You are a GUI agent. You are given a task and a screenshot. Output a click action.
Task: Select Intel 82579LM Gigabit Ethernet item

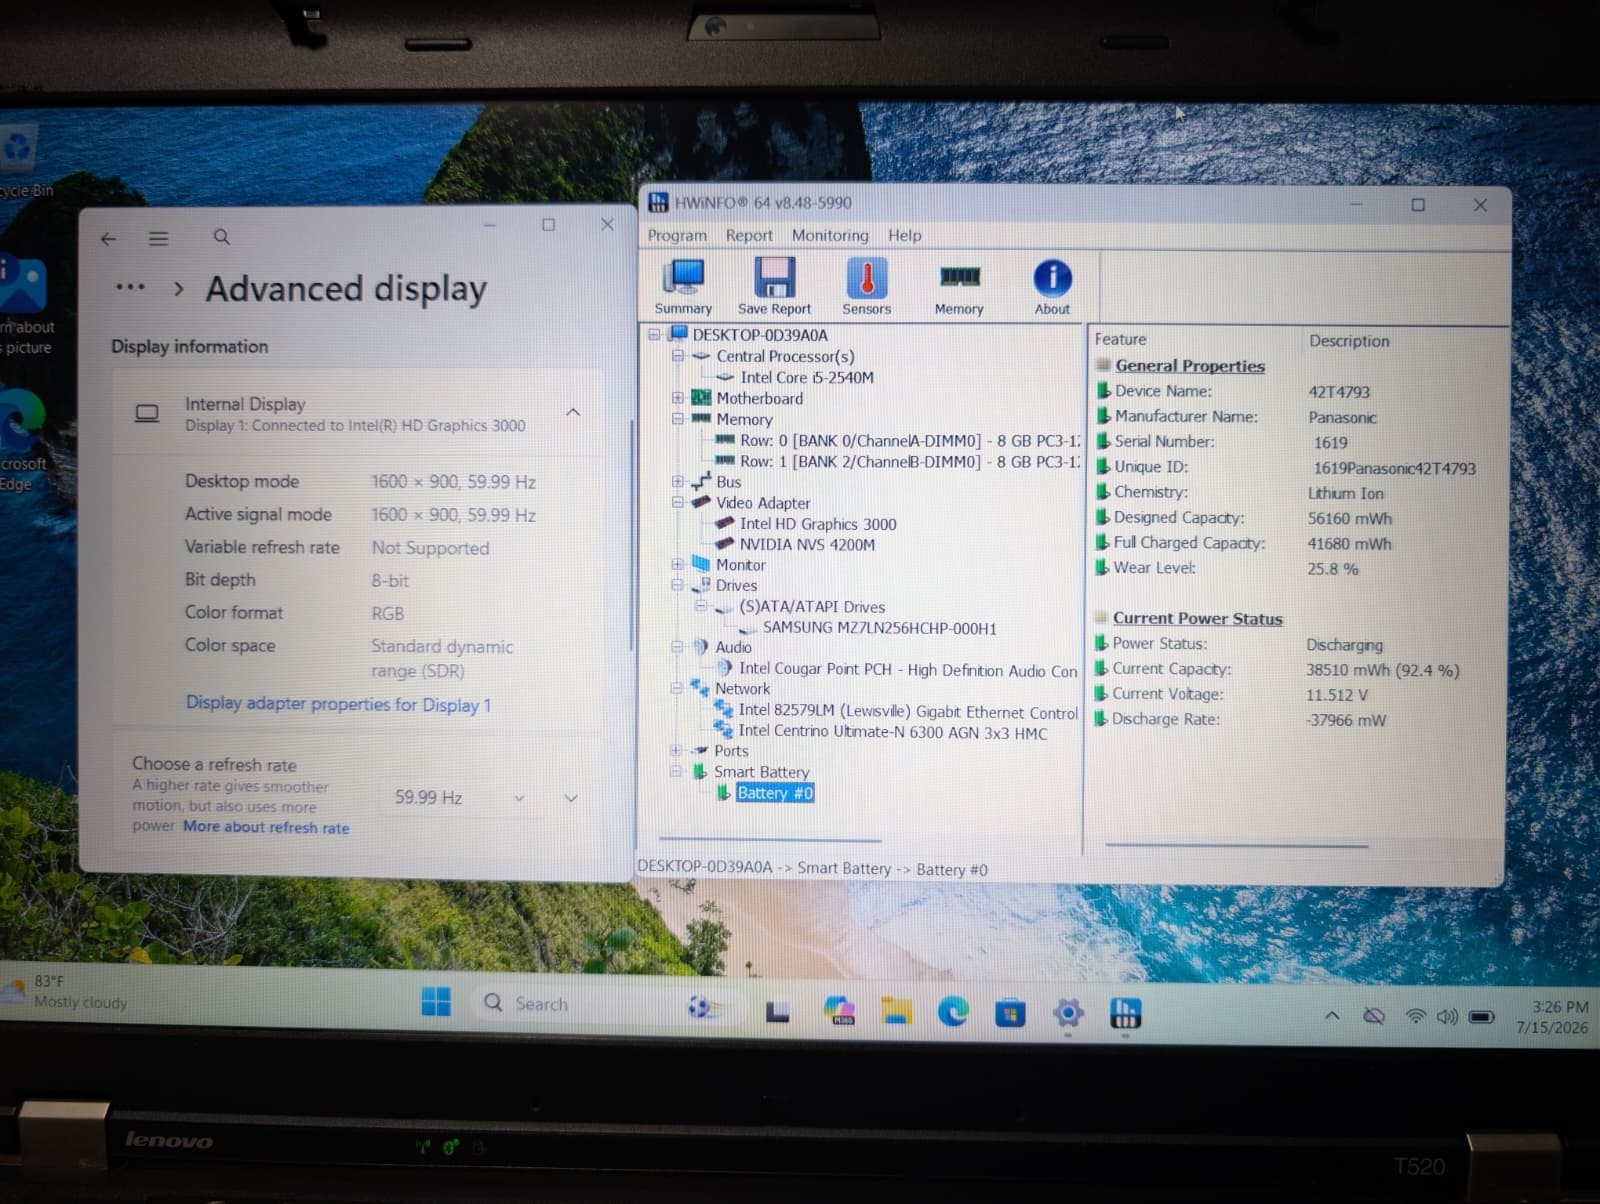[908, 711]
